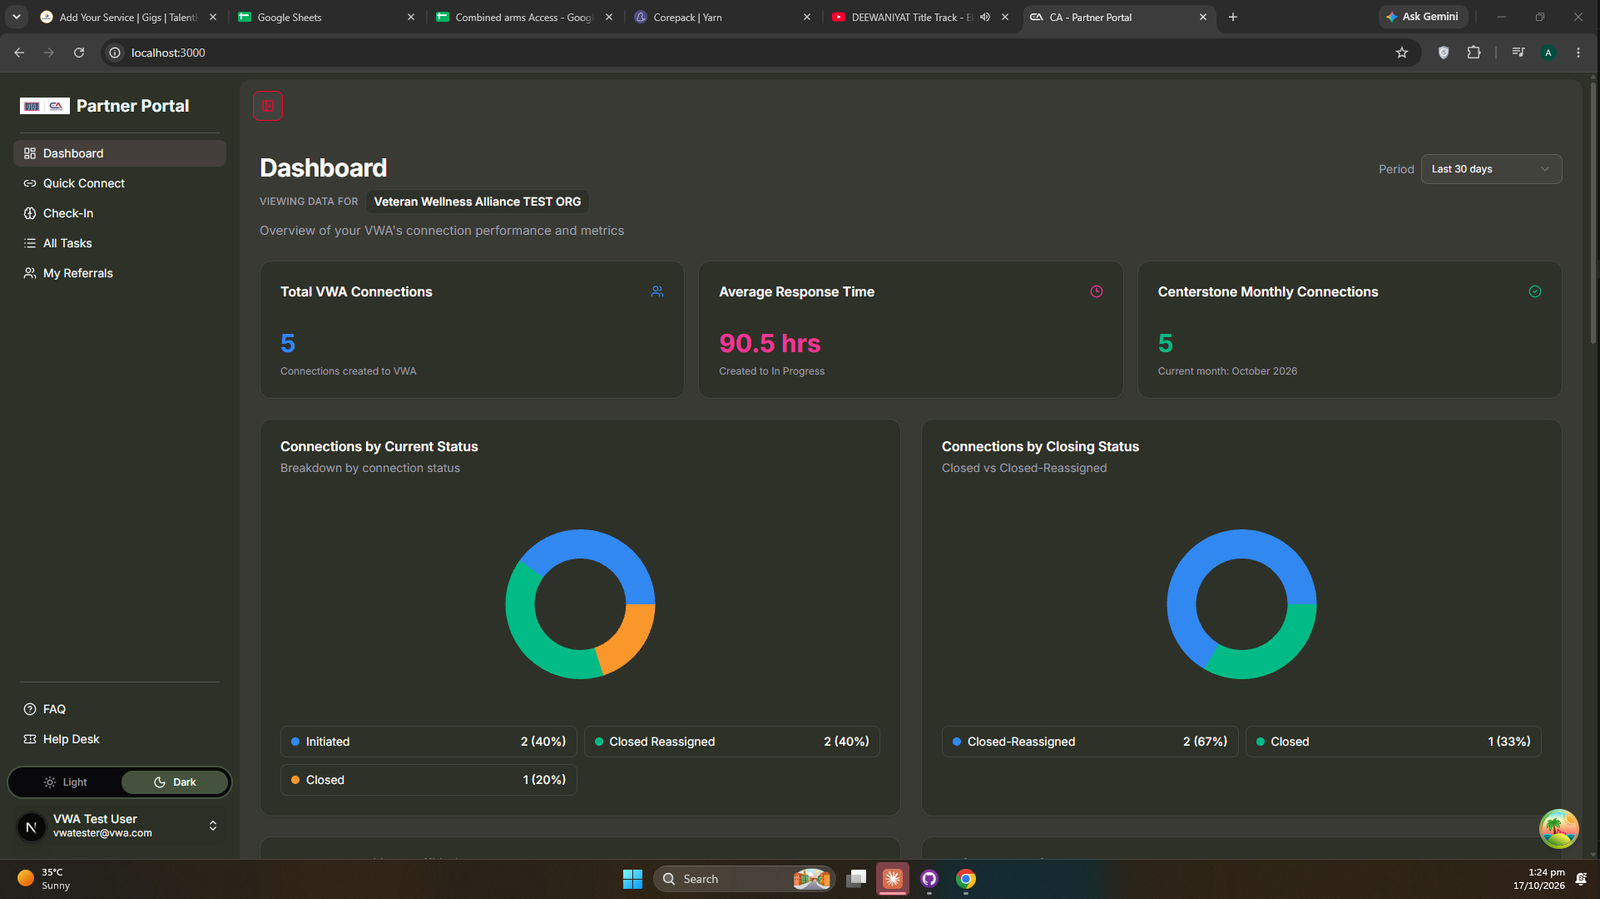This screenshot has width=1600, height=899.
Task: Click the orange Closed segment of donut chart
Action: pos(627,637)
